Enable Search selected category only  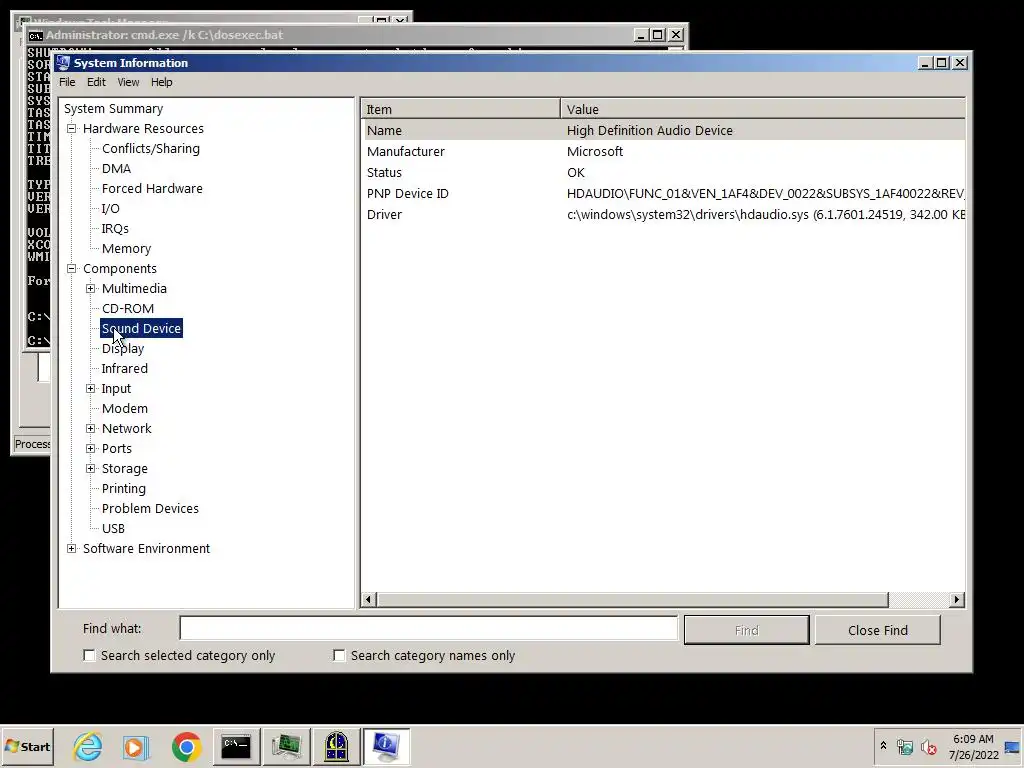coord(89,655)
